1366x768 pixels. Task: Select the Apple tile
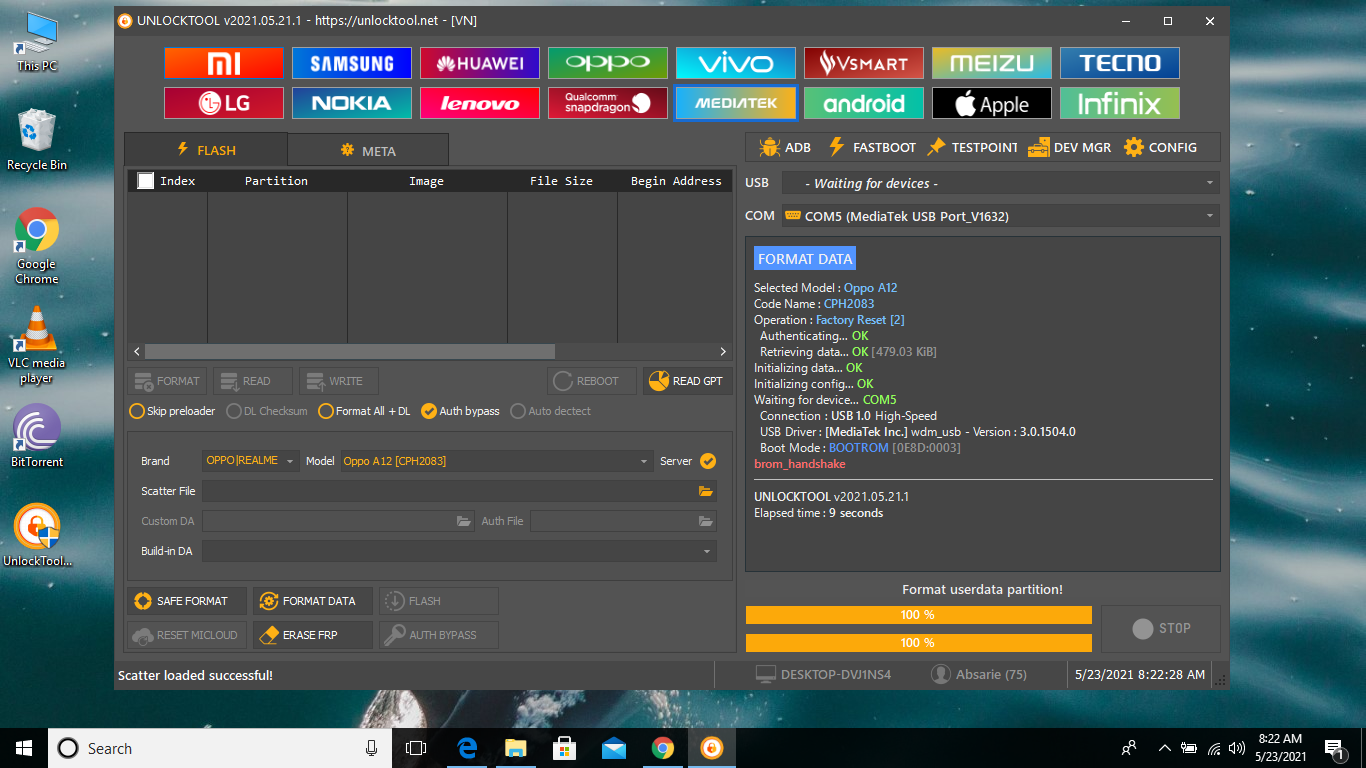coord(992,103)
